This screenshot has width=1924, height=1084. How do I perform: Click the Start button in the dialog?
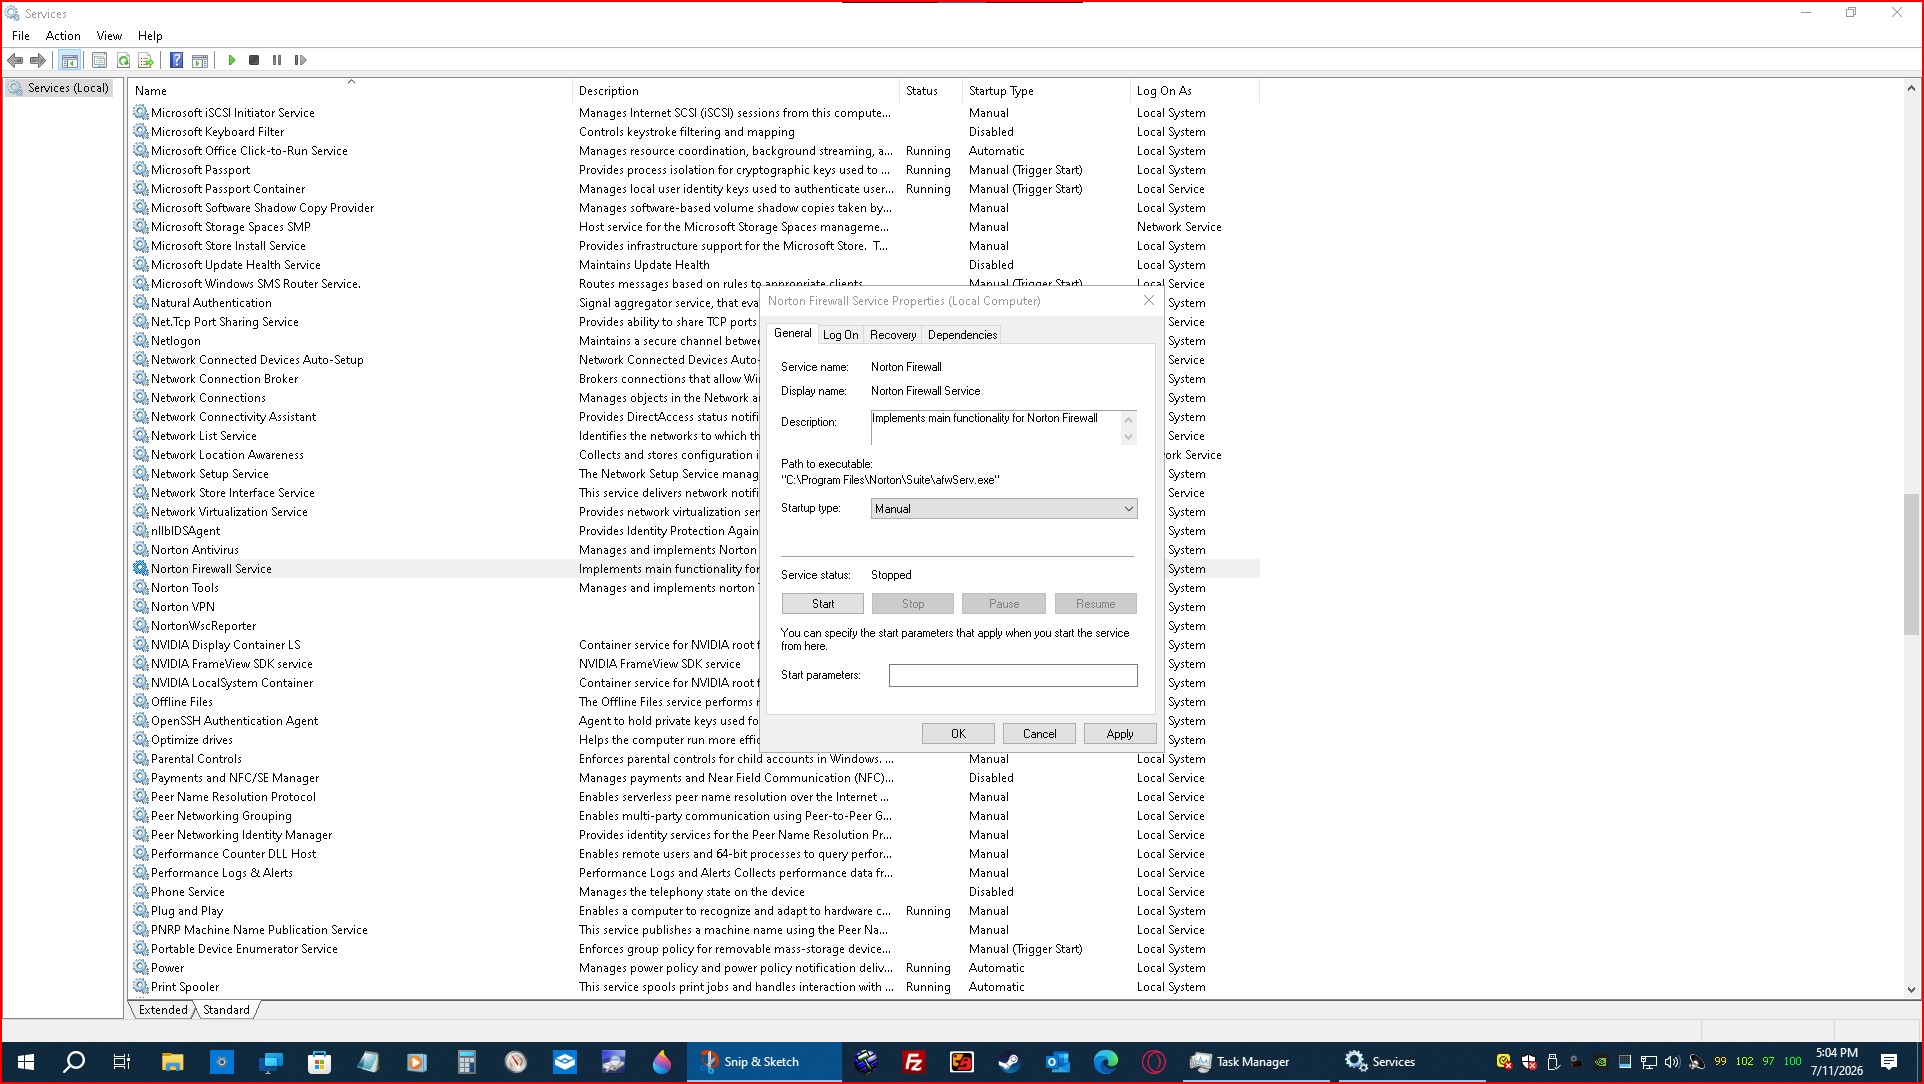pyautogui.click(x=823, y=604)
